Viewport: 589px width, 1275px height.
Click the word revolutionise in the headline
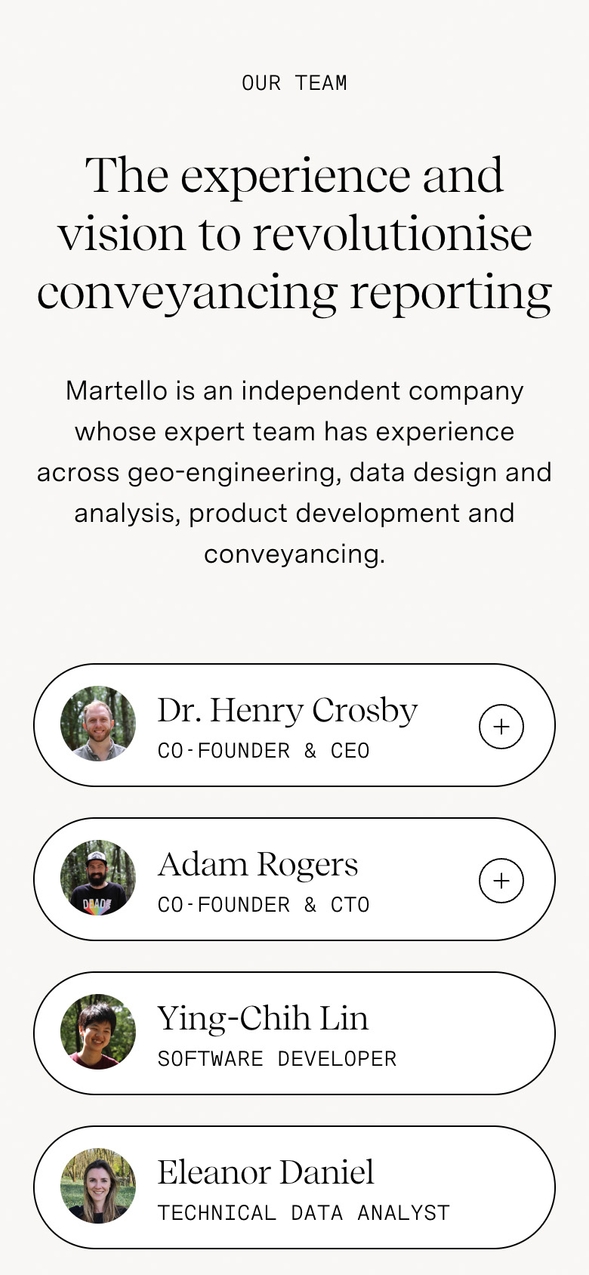pyautogui.click(x=392, y=234)
